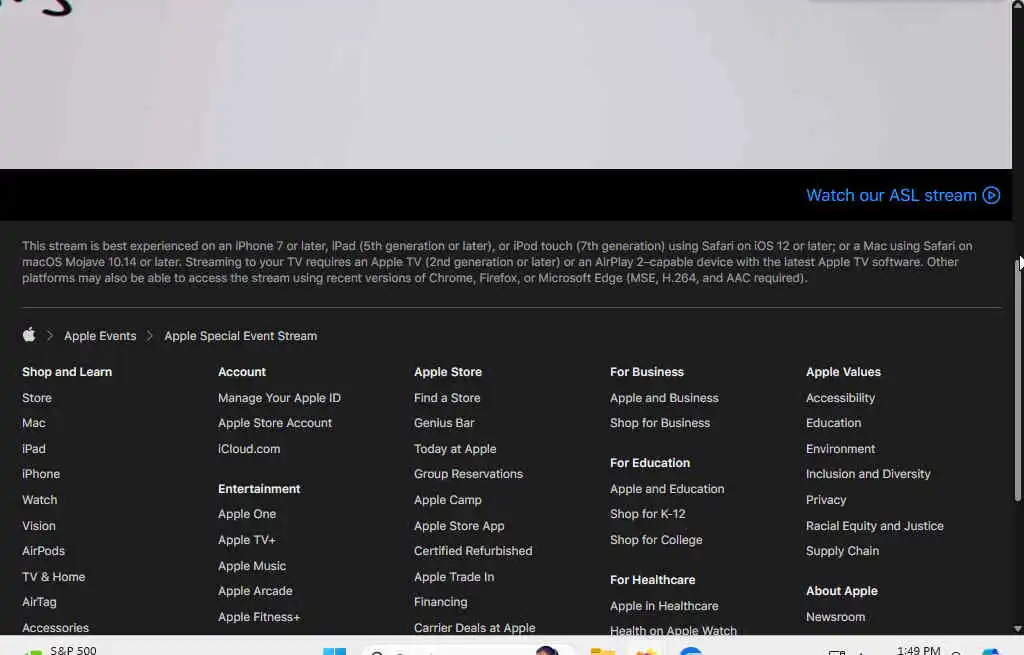
Task: Click Financing link
Action: click(440, 602)
